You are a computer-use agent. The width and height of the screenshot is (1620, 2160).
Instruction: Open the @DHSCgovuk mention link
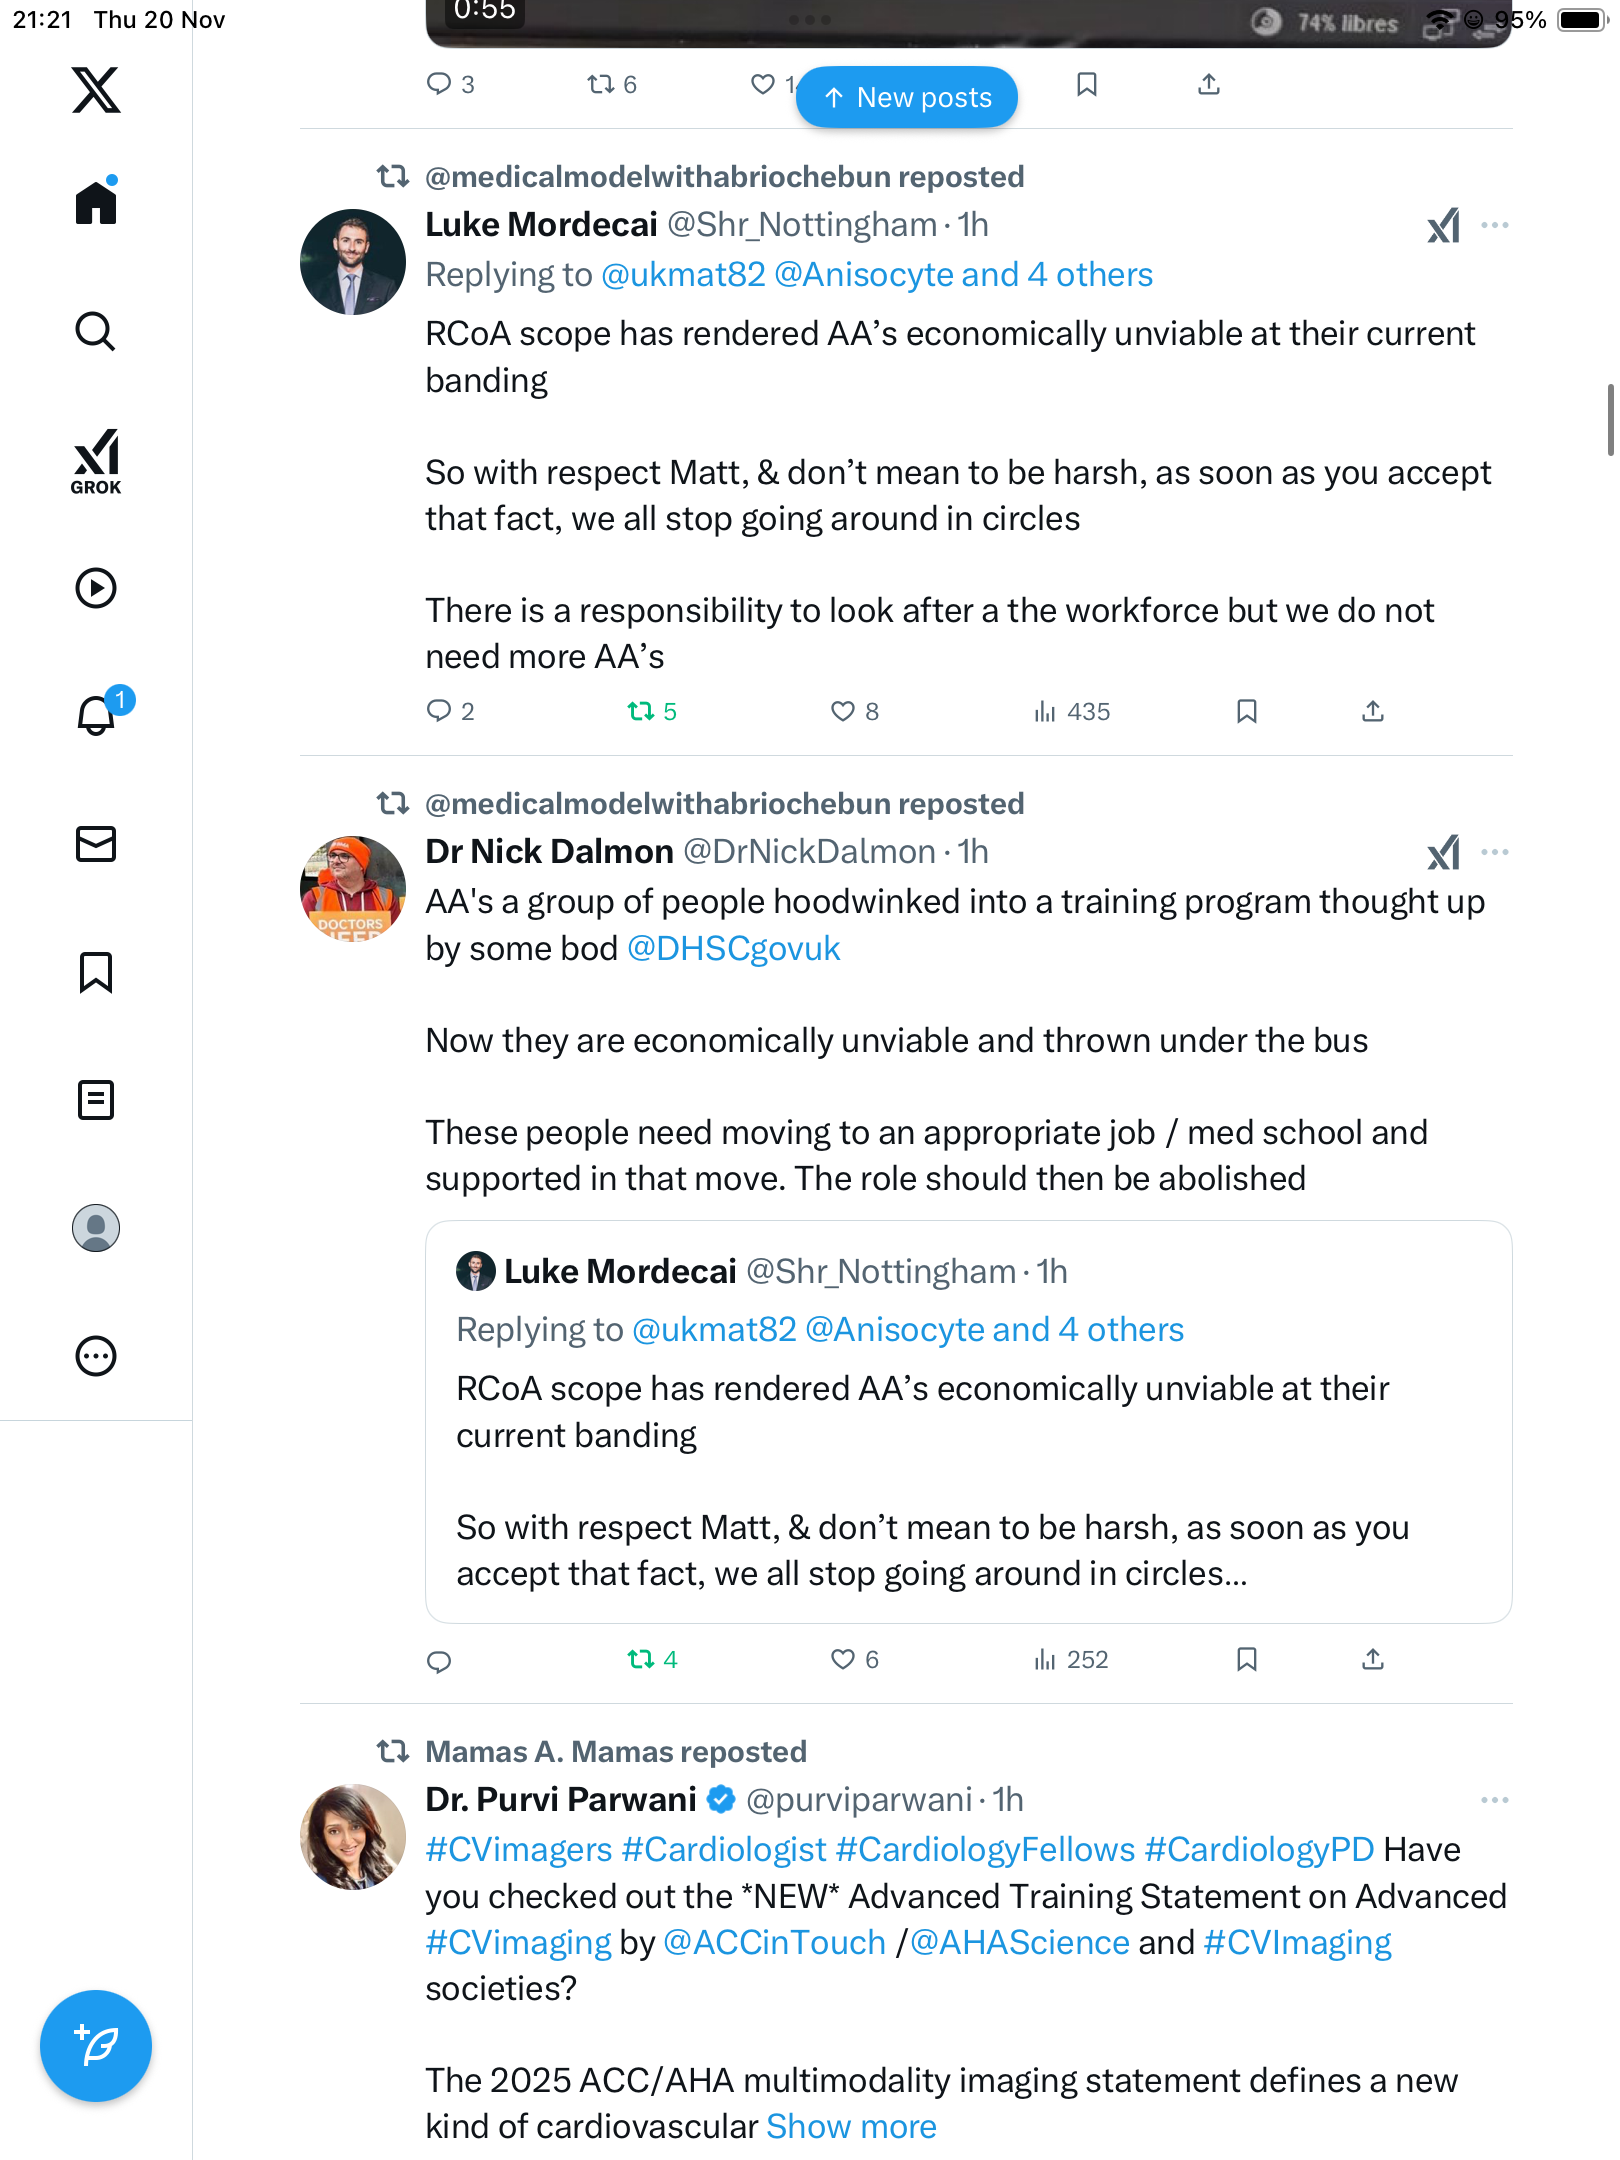pyautogui.click(x=733, y=948)
